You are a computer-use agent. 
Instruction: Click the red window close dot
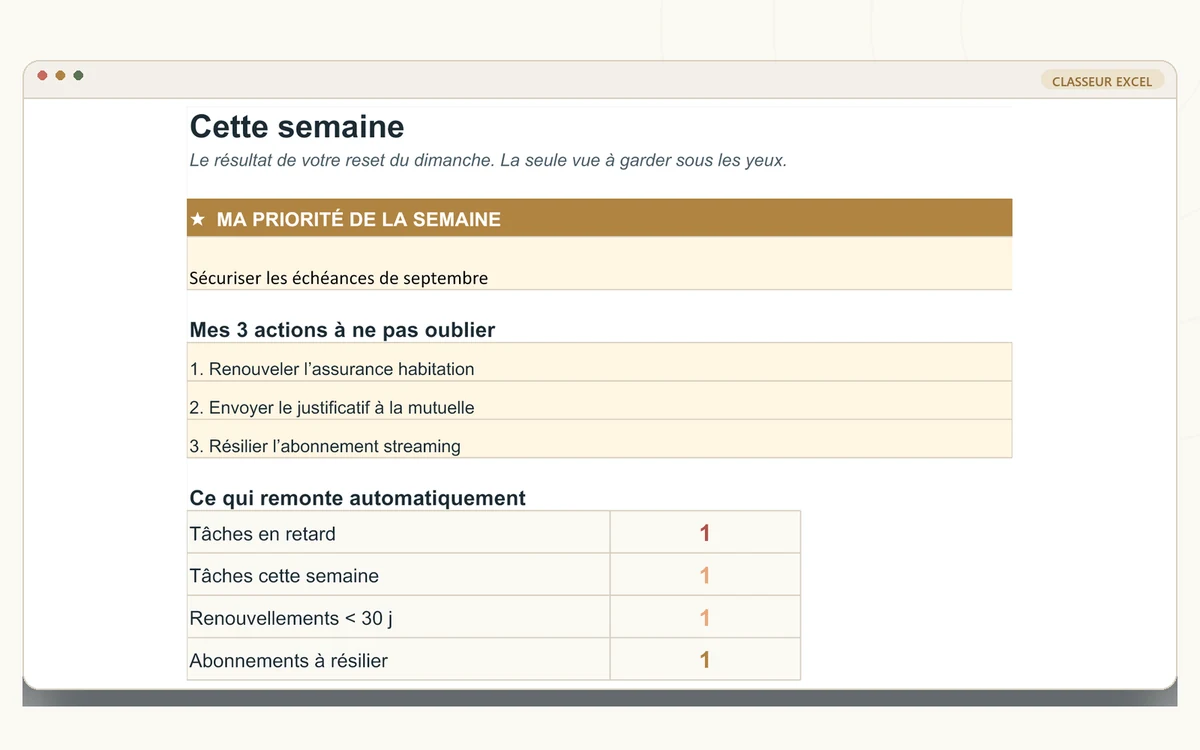coord(42,75)
